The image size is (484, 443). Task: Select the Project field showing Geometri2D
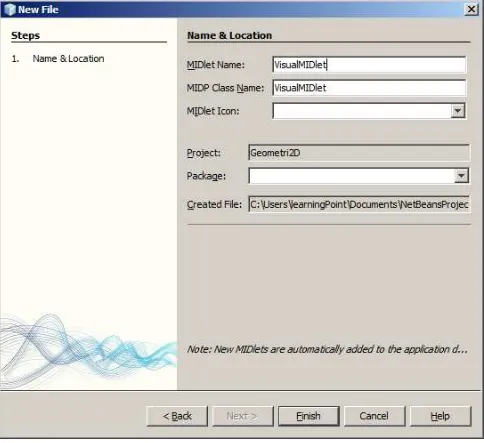click(x=359, y=153)
